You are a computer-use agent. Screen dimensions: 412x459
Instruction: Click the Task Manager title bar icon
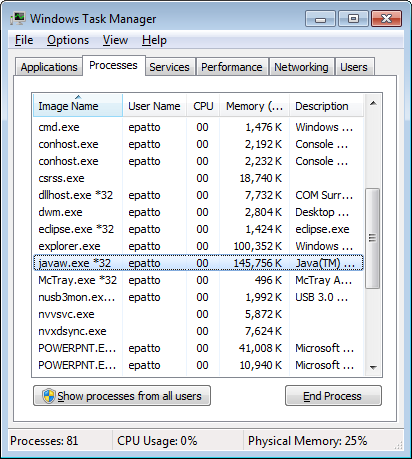[18, 19]
